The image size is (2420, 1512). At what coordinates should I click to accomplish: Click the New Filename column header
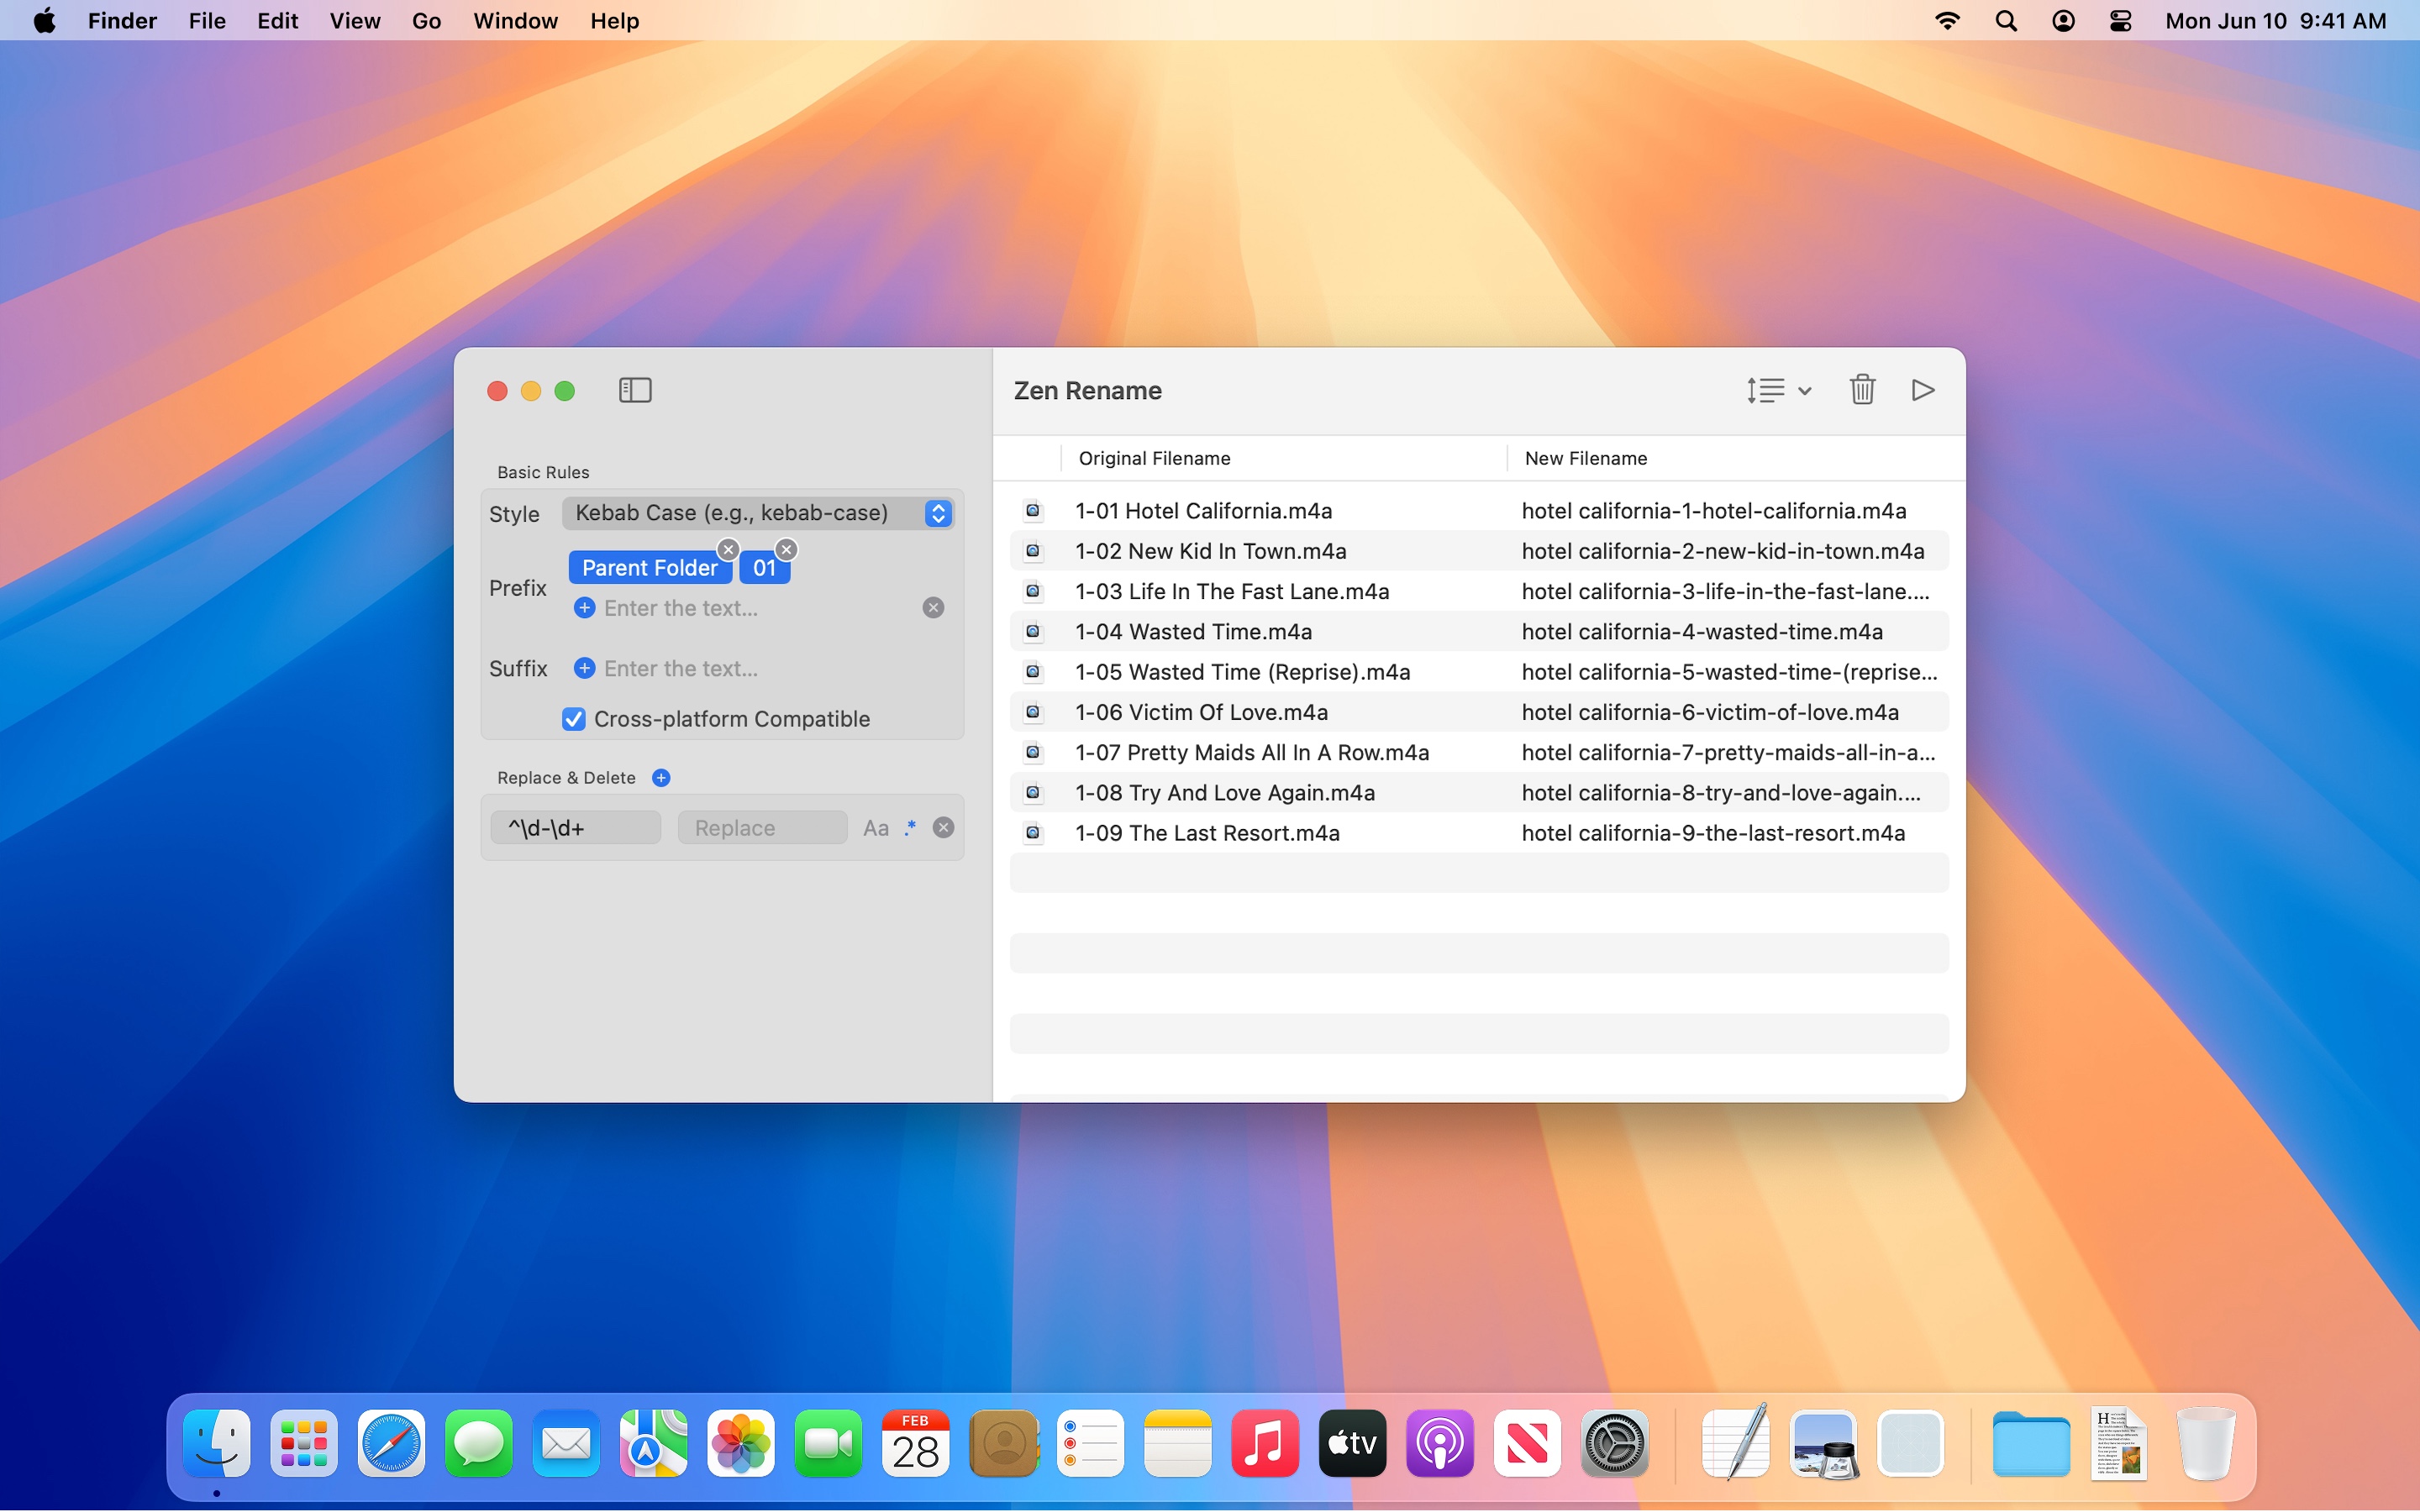coord(1585,458)
